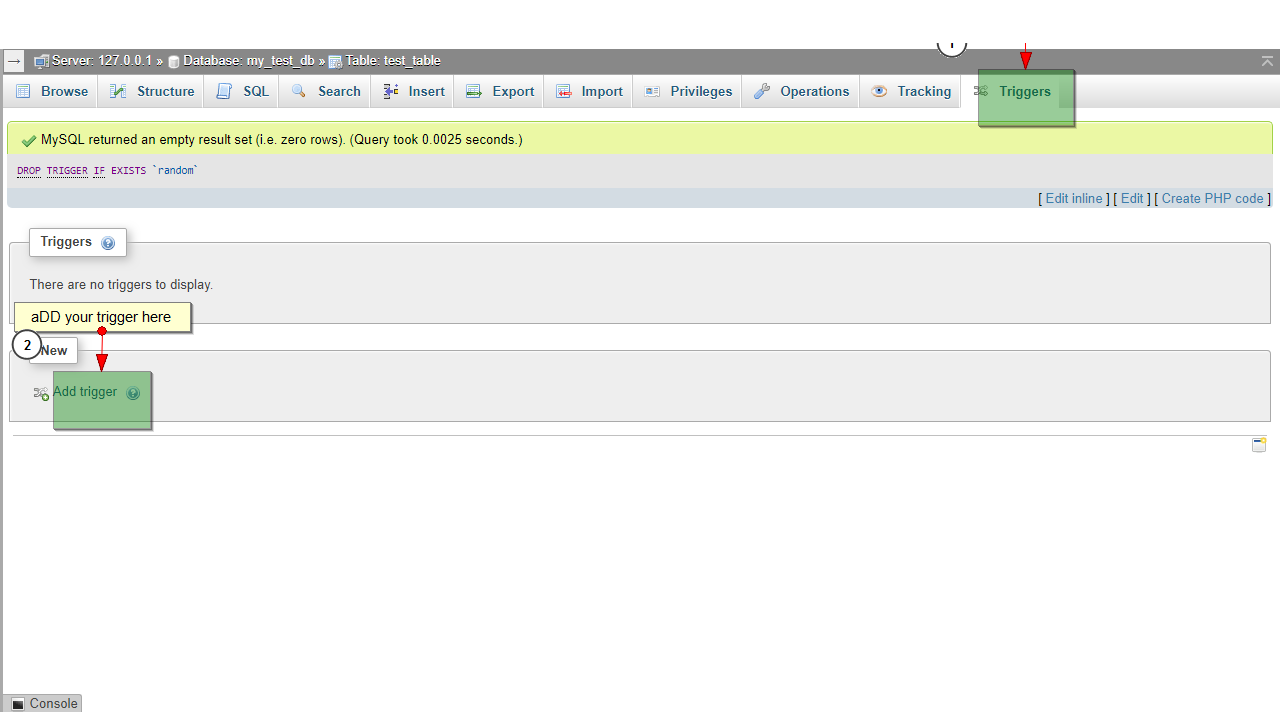Switch to the Structure tab
The height and width of the screenshot is (712, 1280).
click(x=152, y=91)
